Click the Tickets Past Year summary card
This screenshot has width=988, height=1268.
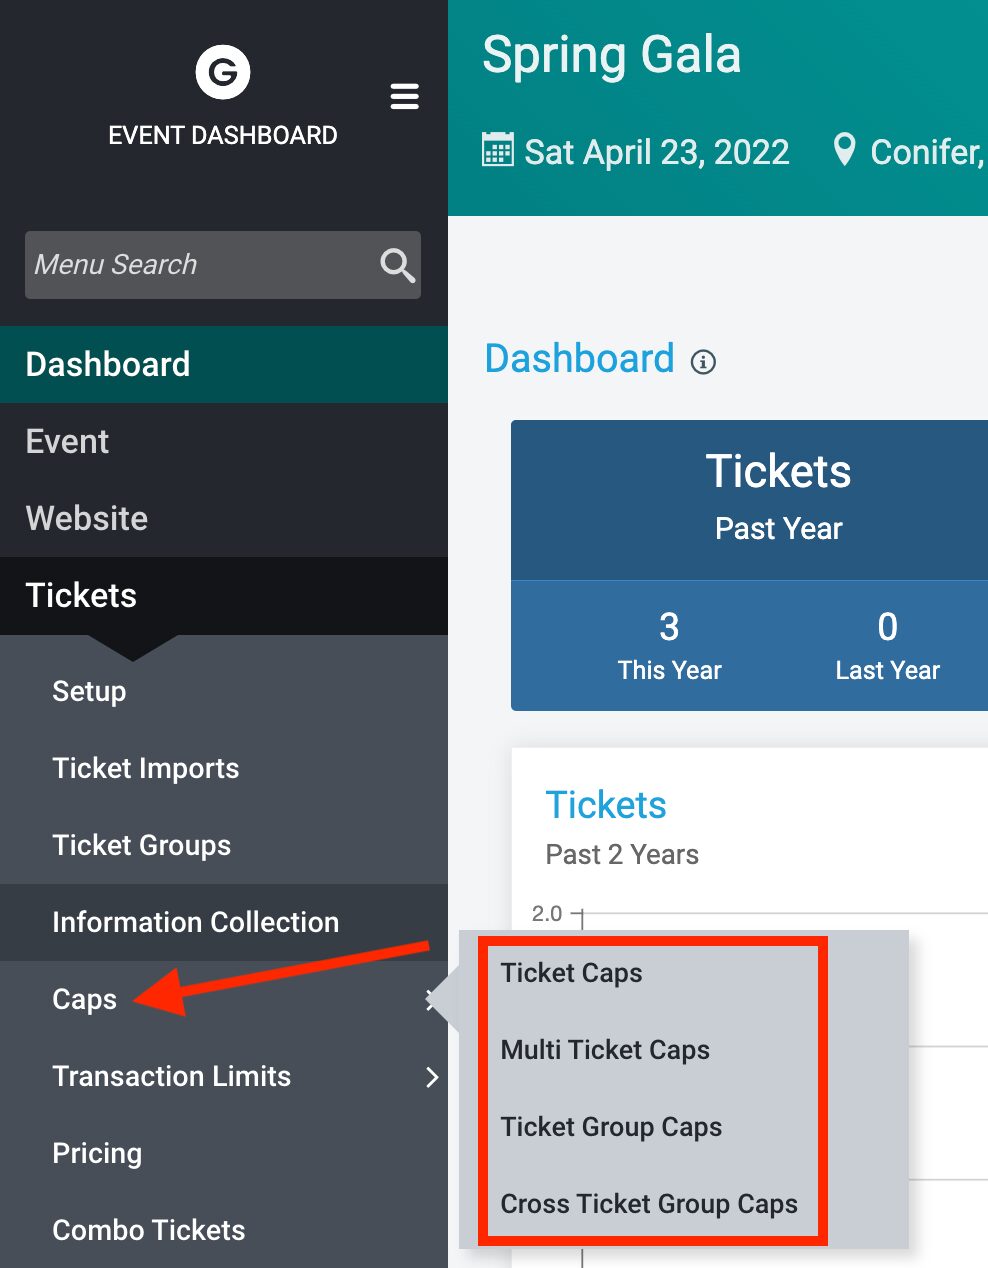click(x=778, y=498)
